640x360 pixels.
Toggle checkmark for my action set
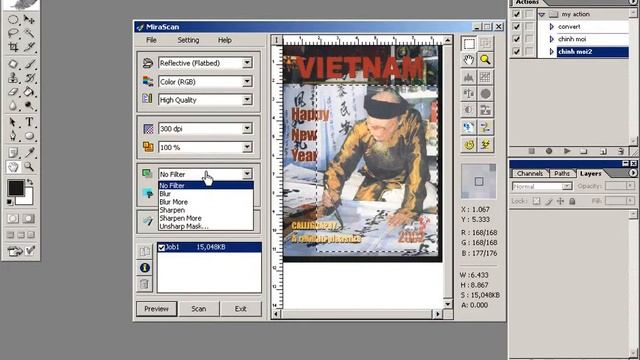(517, 14)
